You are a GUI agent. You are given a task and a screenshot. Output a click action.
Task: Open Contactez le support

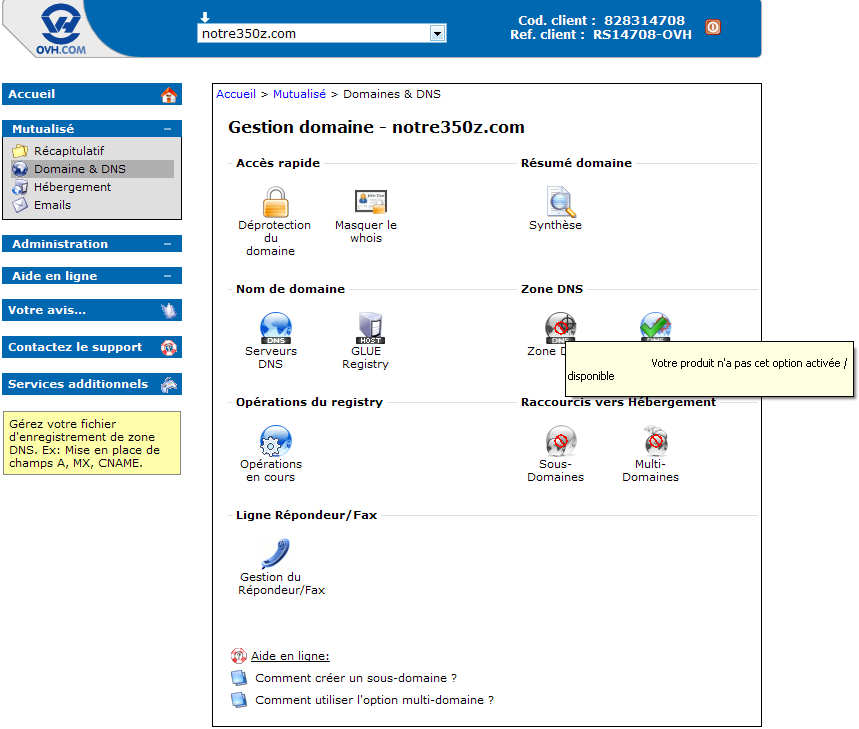point(92,347)
